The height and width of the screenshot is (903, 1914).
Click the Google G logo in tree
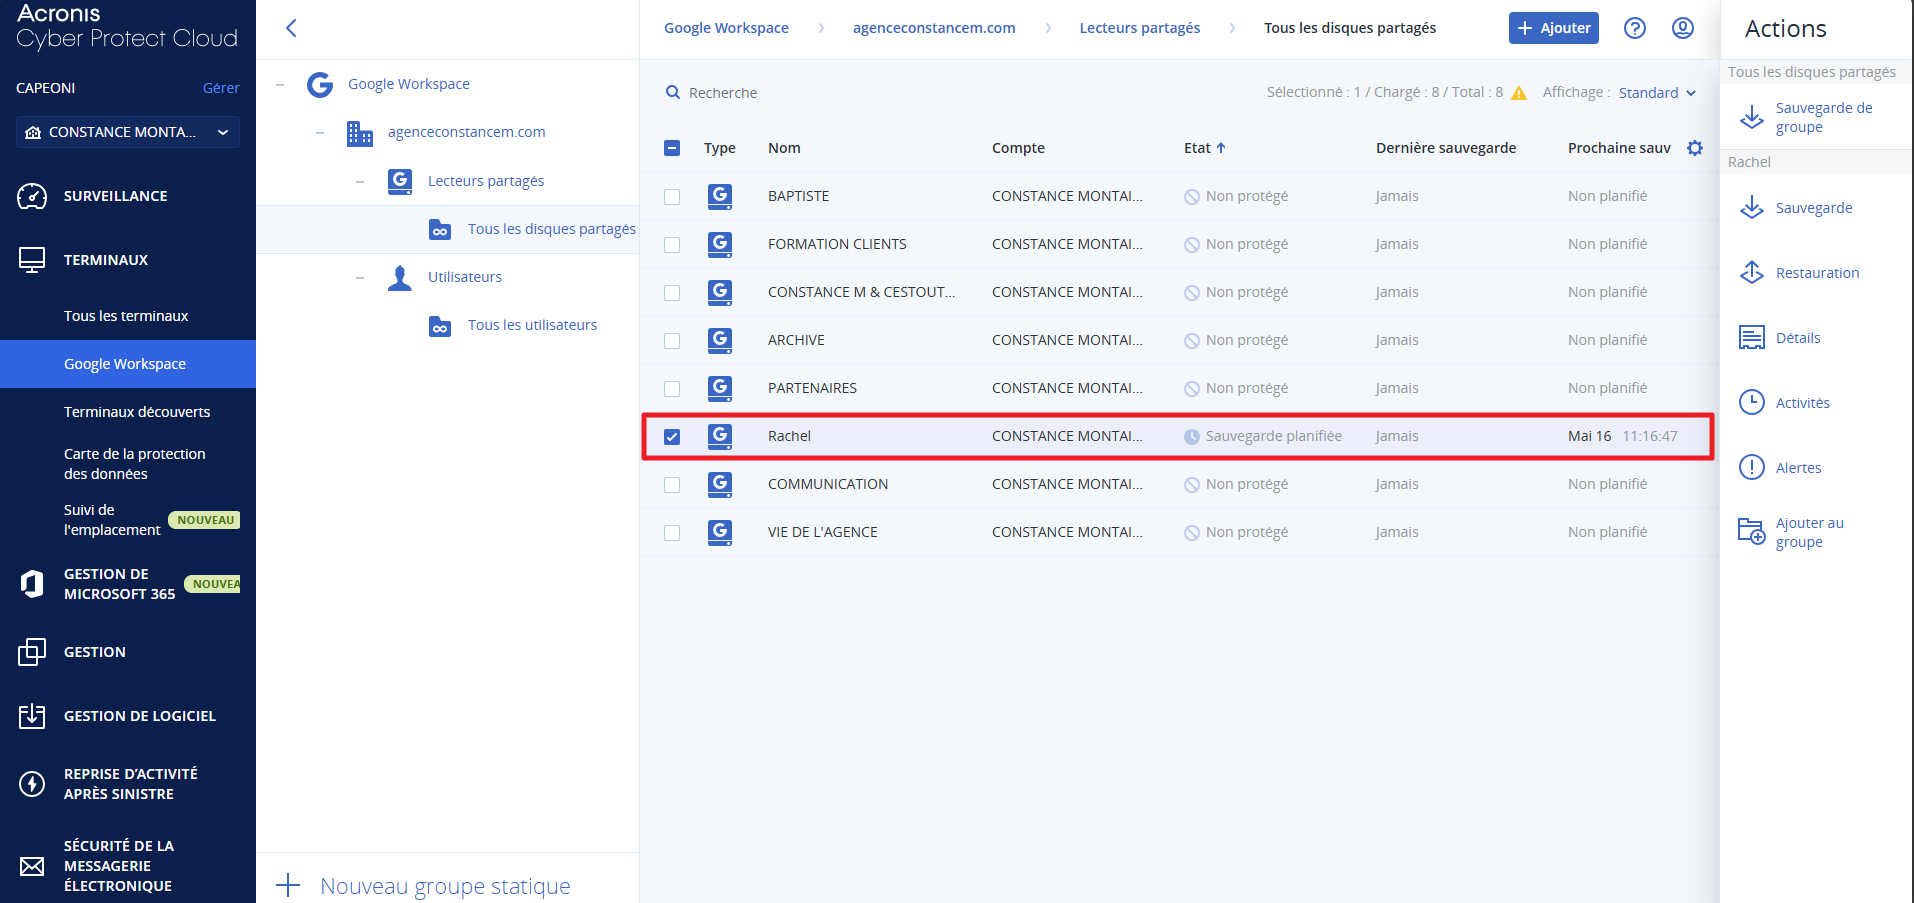click(320, 84)
